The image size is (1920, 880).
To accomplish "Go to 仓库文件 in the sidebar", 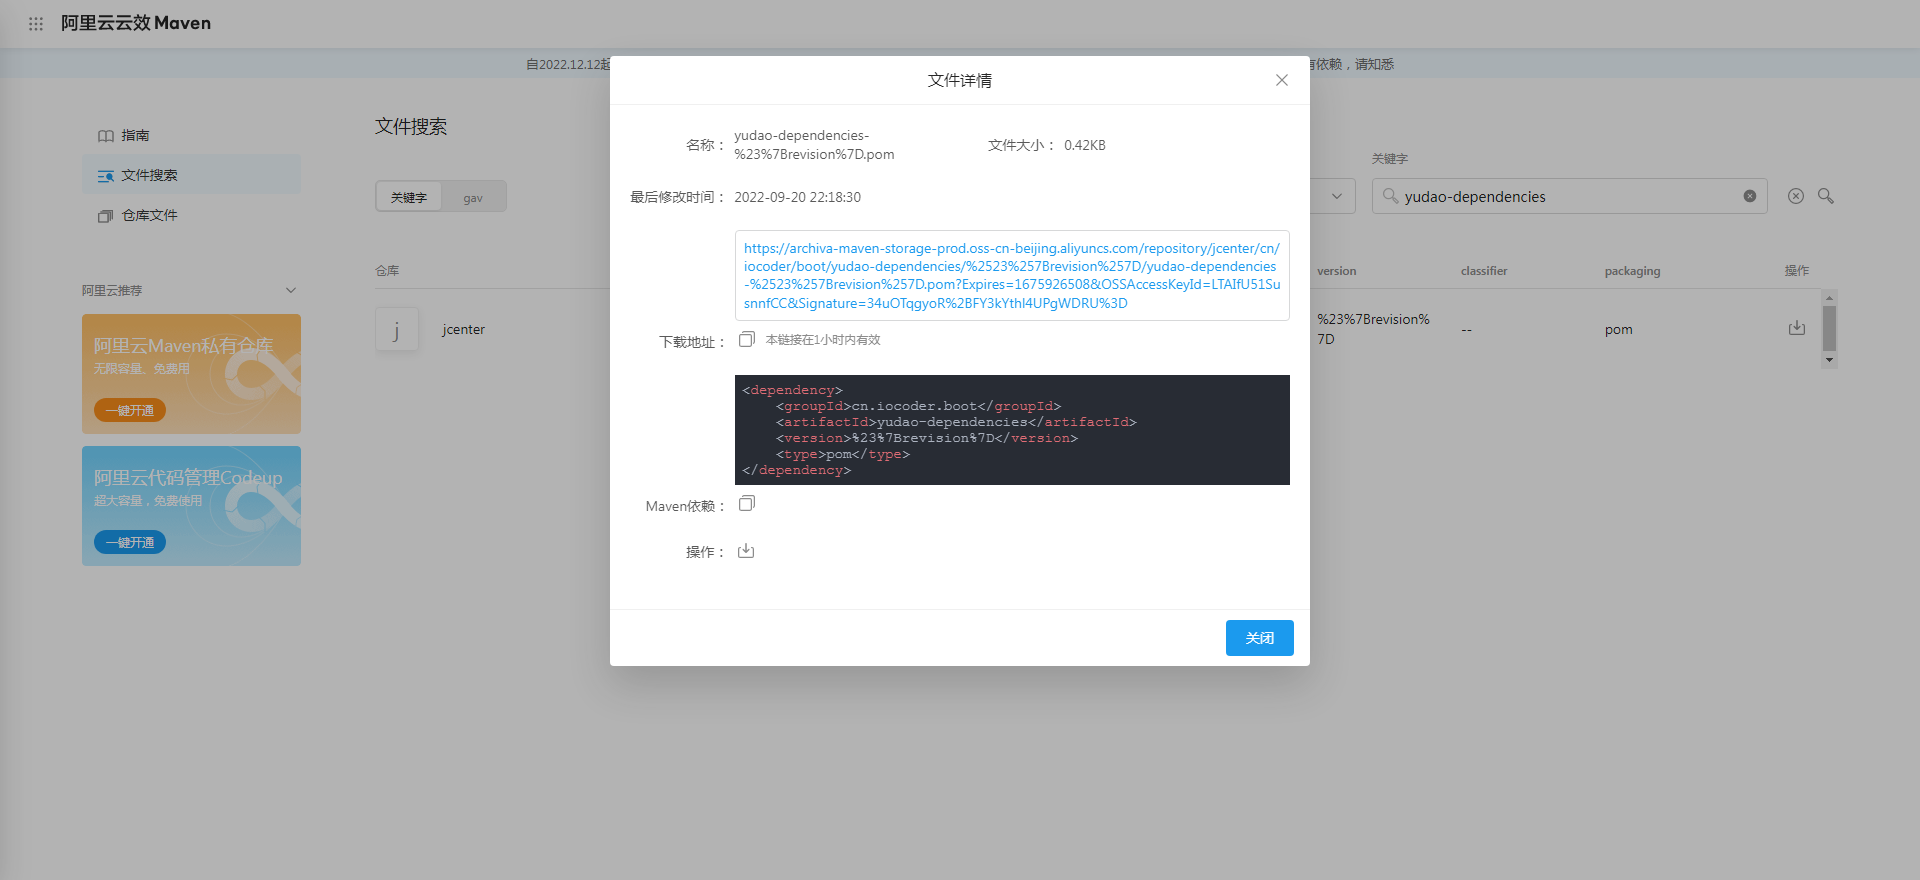I will point(191,215).
